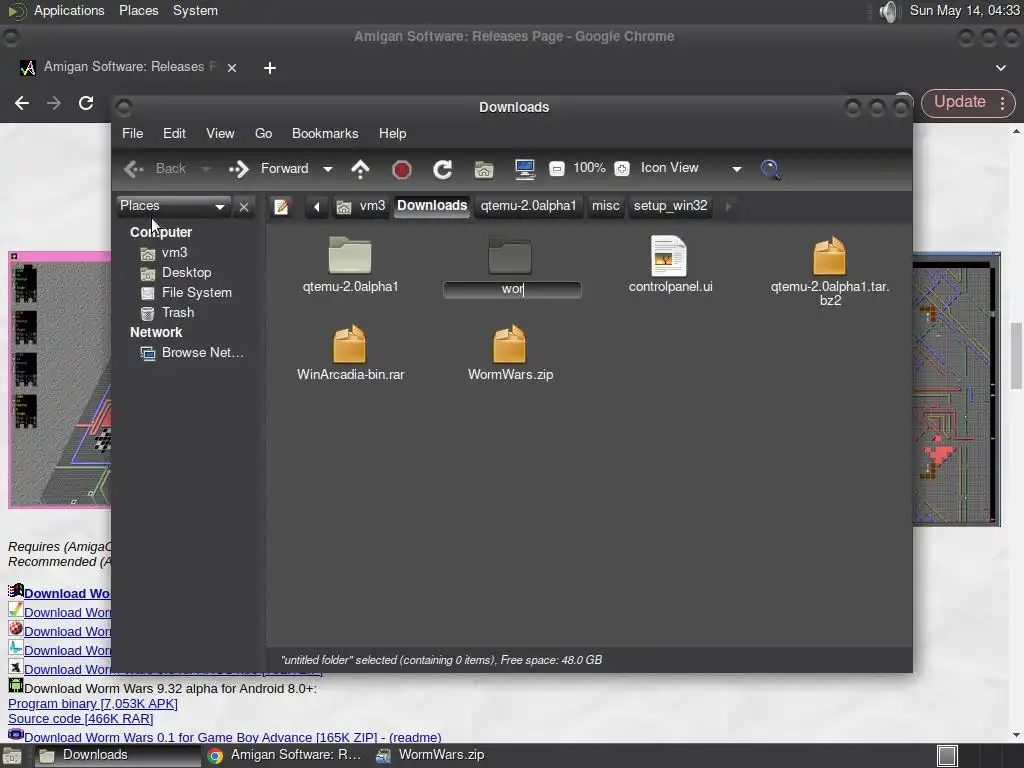The image size is (1024, 768).
Task: Select WormWars.zip archive icon
Action: (x=509, y=344)
